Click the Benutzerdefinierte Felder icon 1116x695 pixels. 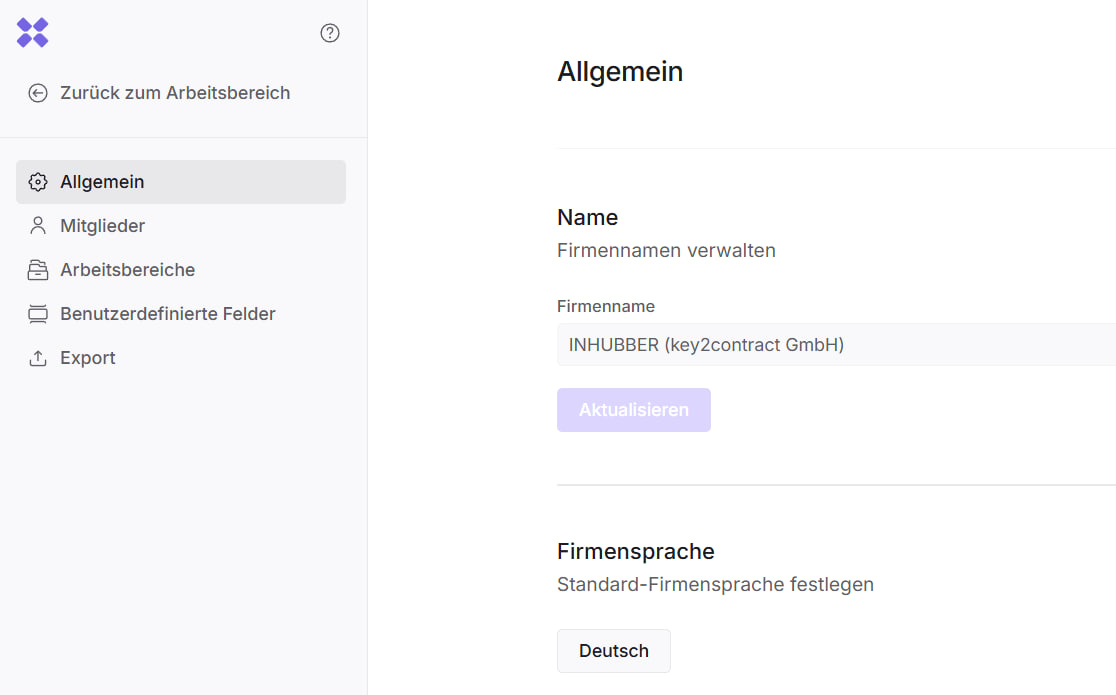click(x=38, y=314)
